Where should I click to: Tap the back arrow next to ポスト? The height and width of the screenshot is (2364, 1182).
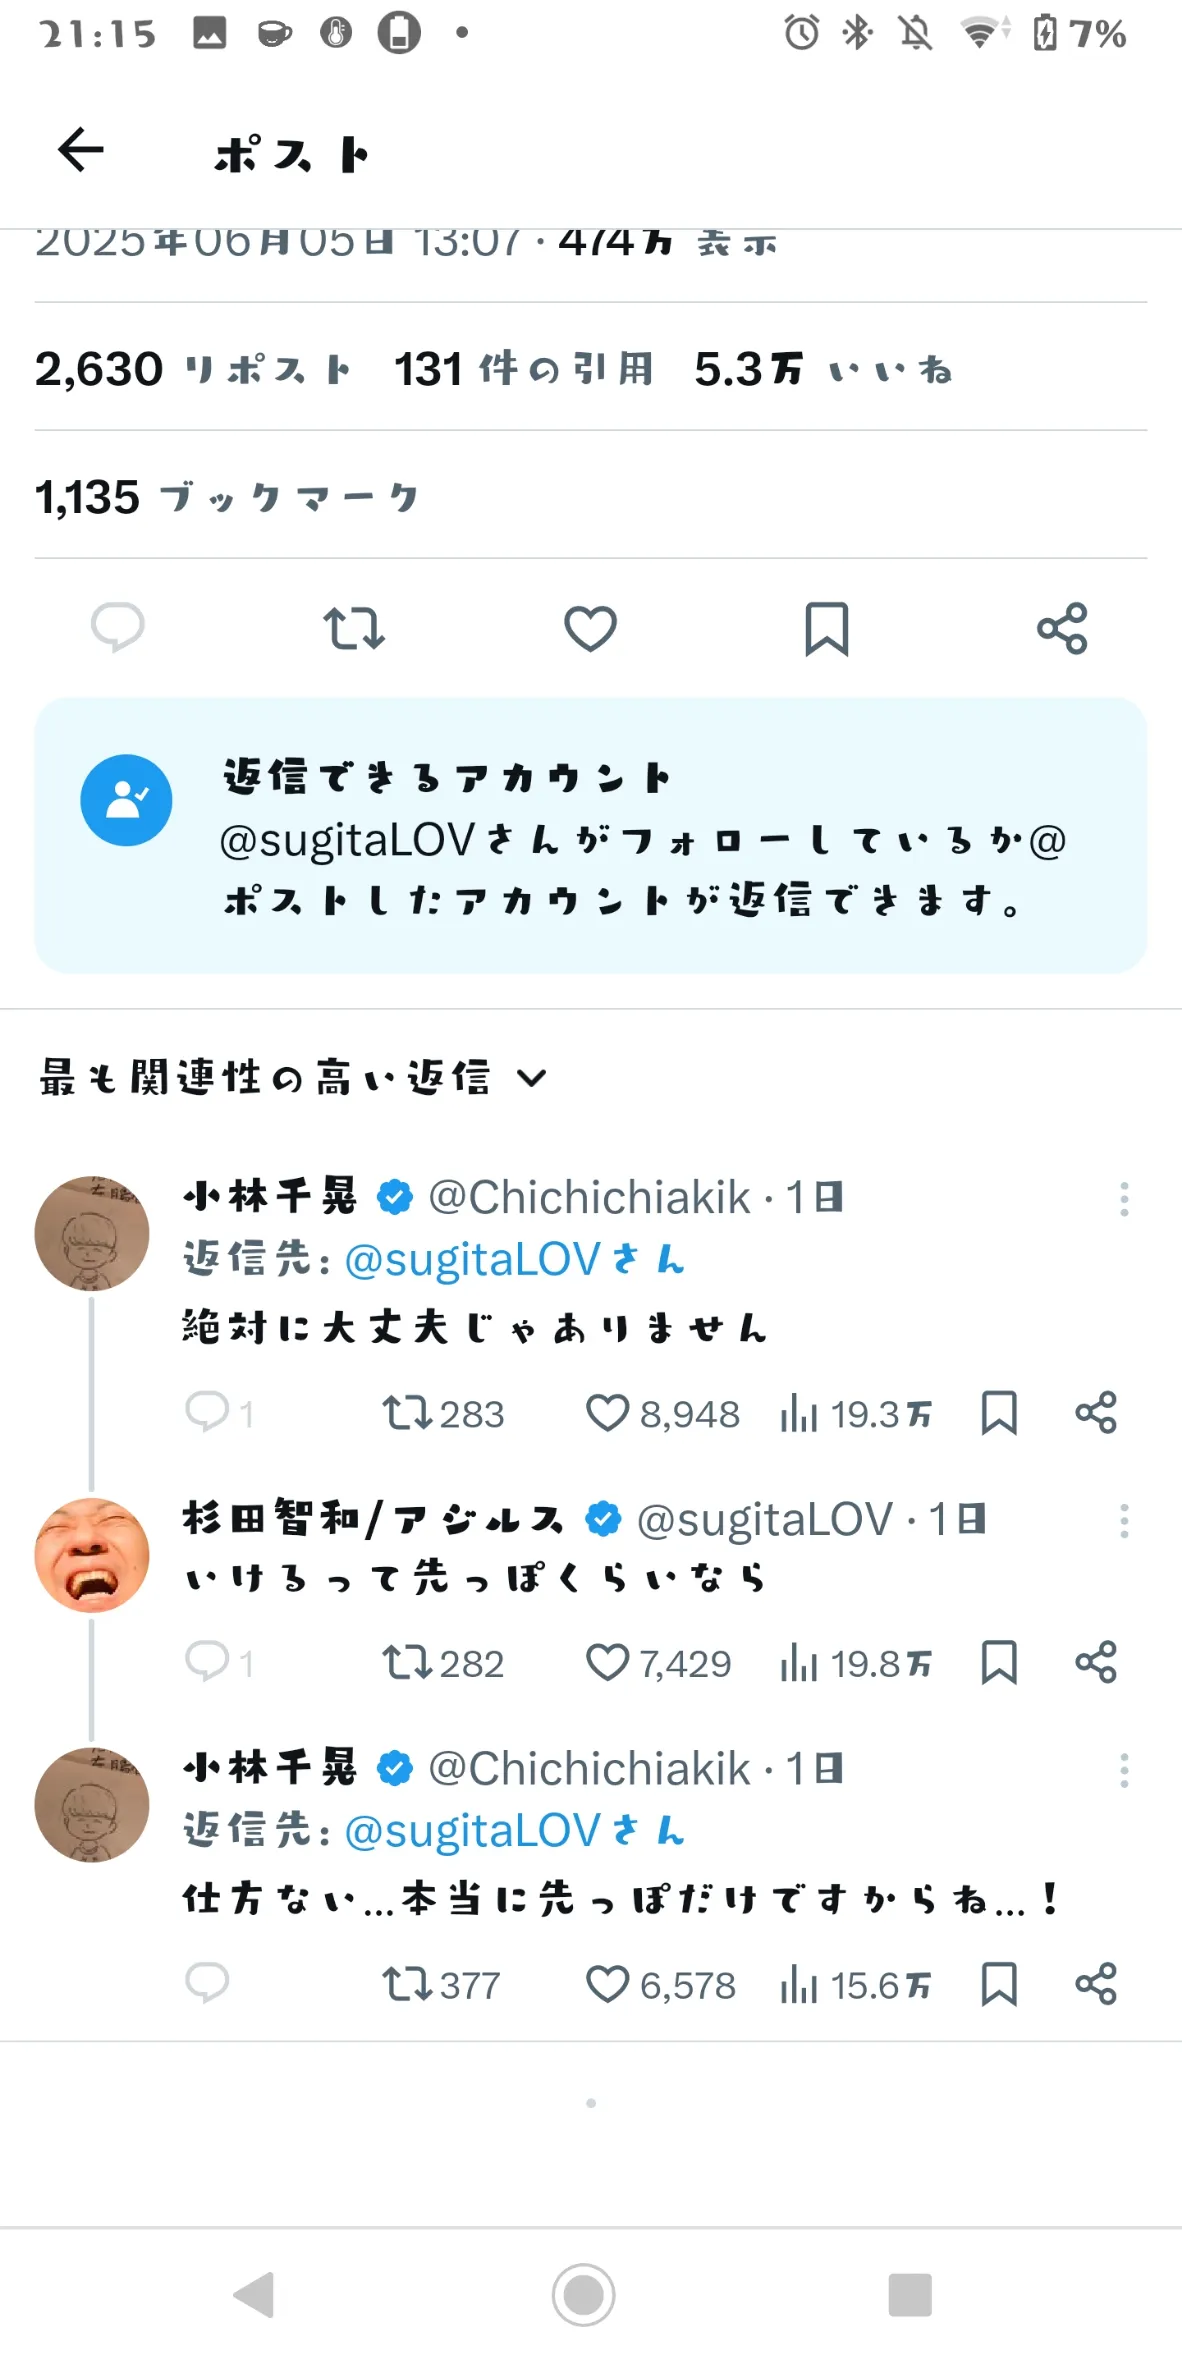pyautogui.click(x=81, y=150)
